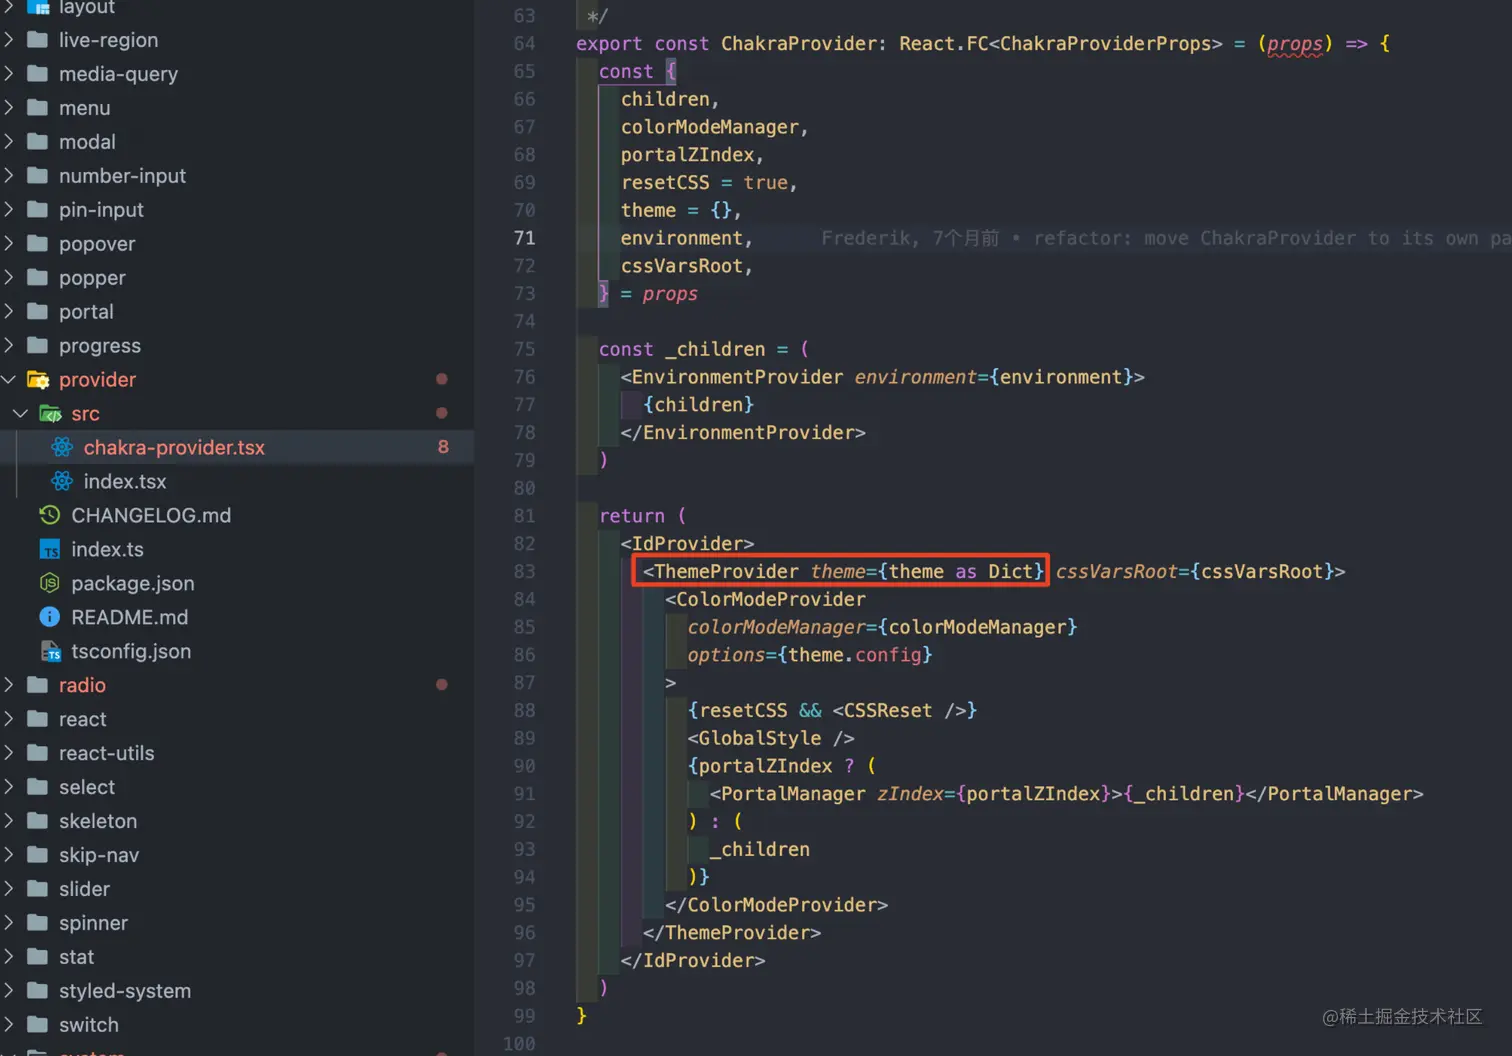Click the spinner folder icon
Viewport: 1512px width, 1056px height.
(x=38, y=924)
